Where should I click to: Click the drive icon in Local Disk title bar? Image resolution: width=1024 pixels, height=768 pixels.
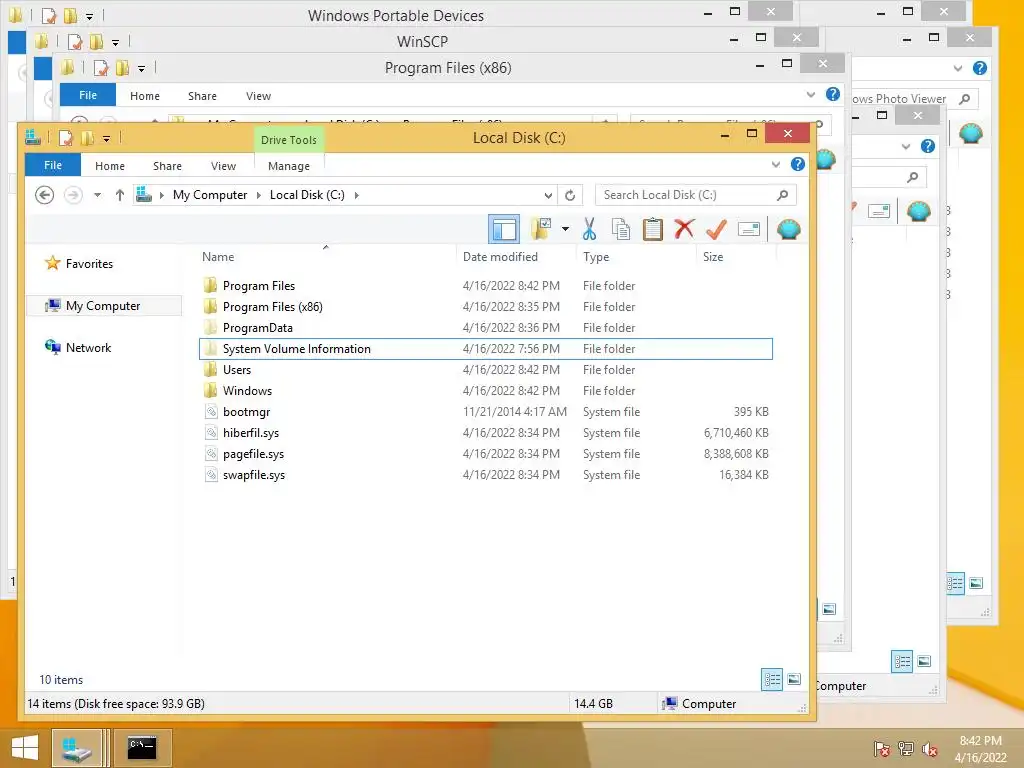click(33, 137)
